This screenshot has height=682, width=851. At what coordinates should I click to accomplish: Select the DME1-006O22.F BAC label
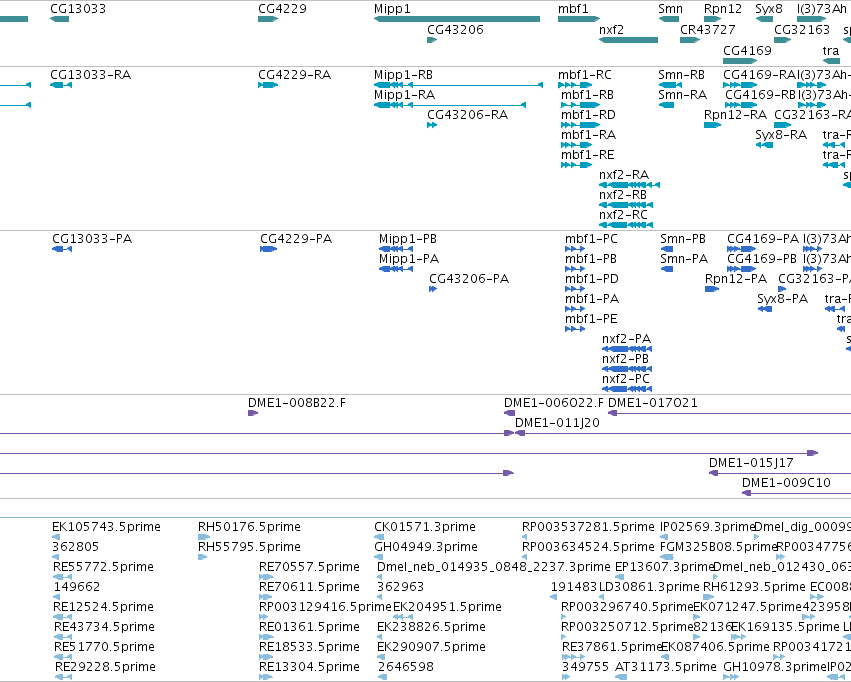tap(554, 403)
